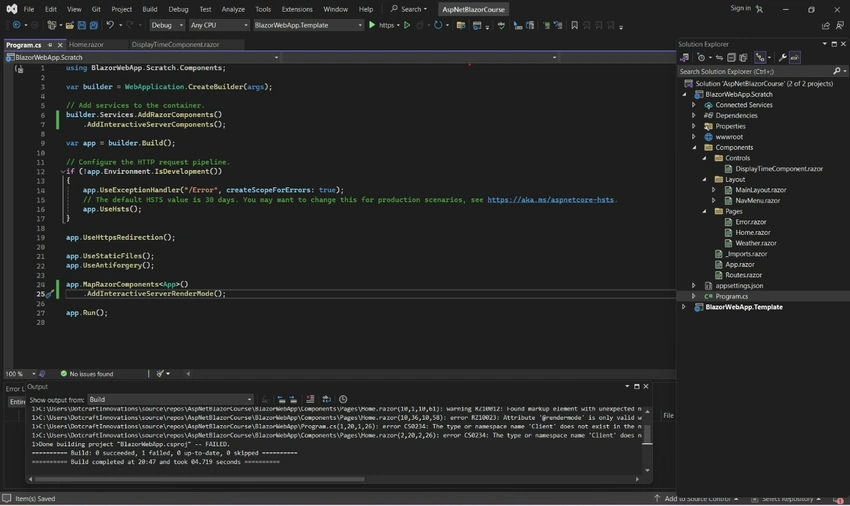Click the Hot Reload circular arrow icon
Viewport: 850px width, 506px height.
coord(438,25)
